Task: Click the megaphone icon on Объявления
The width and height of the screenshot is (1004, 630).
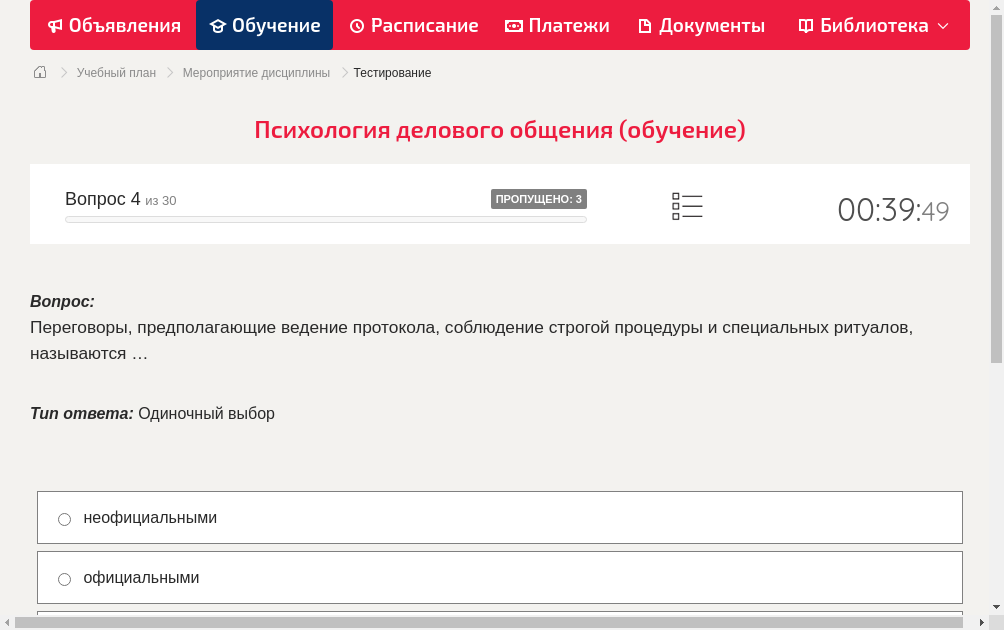Action: [54, 25]
